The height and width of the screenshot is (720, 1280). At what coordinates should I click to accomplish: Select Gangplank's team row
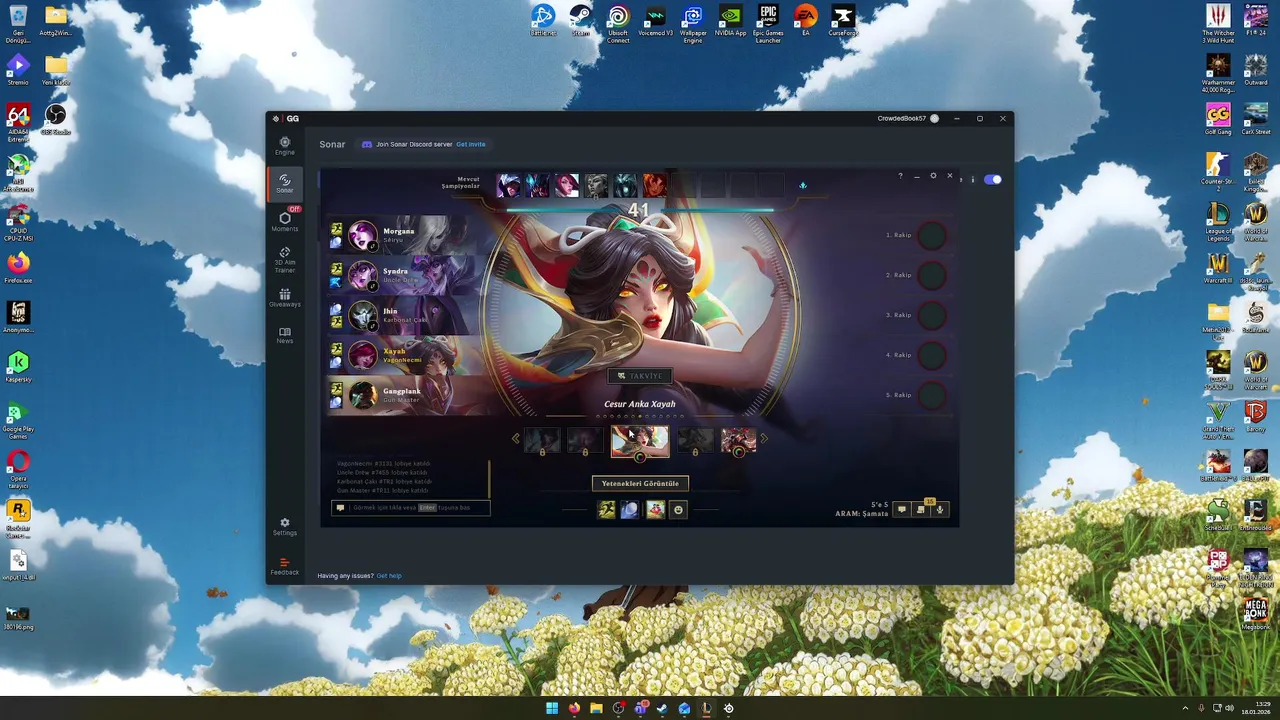point(407,395)
